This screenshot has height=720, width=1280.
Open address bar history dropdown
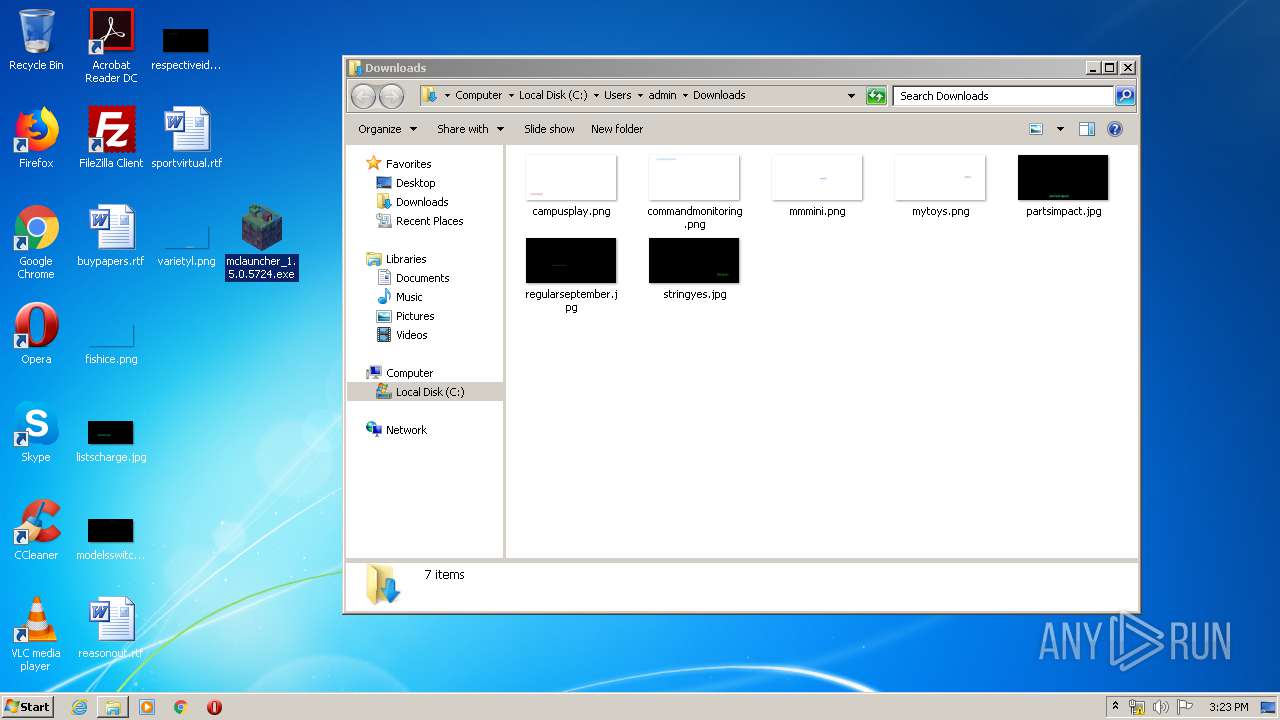[851, 96]
